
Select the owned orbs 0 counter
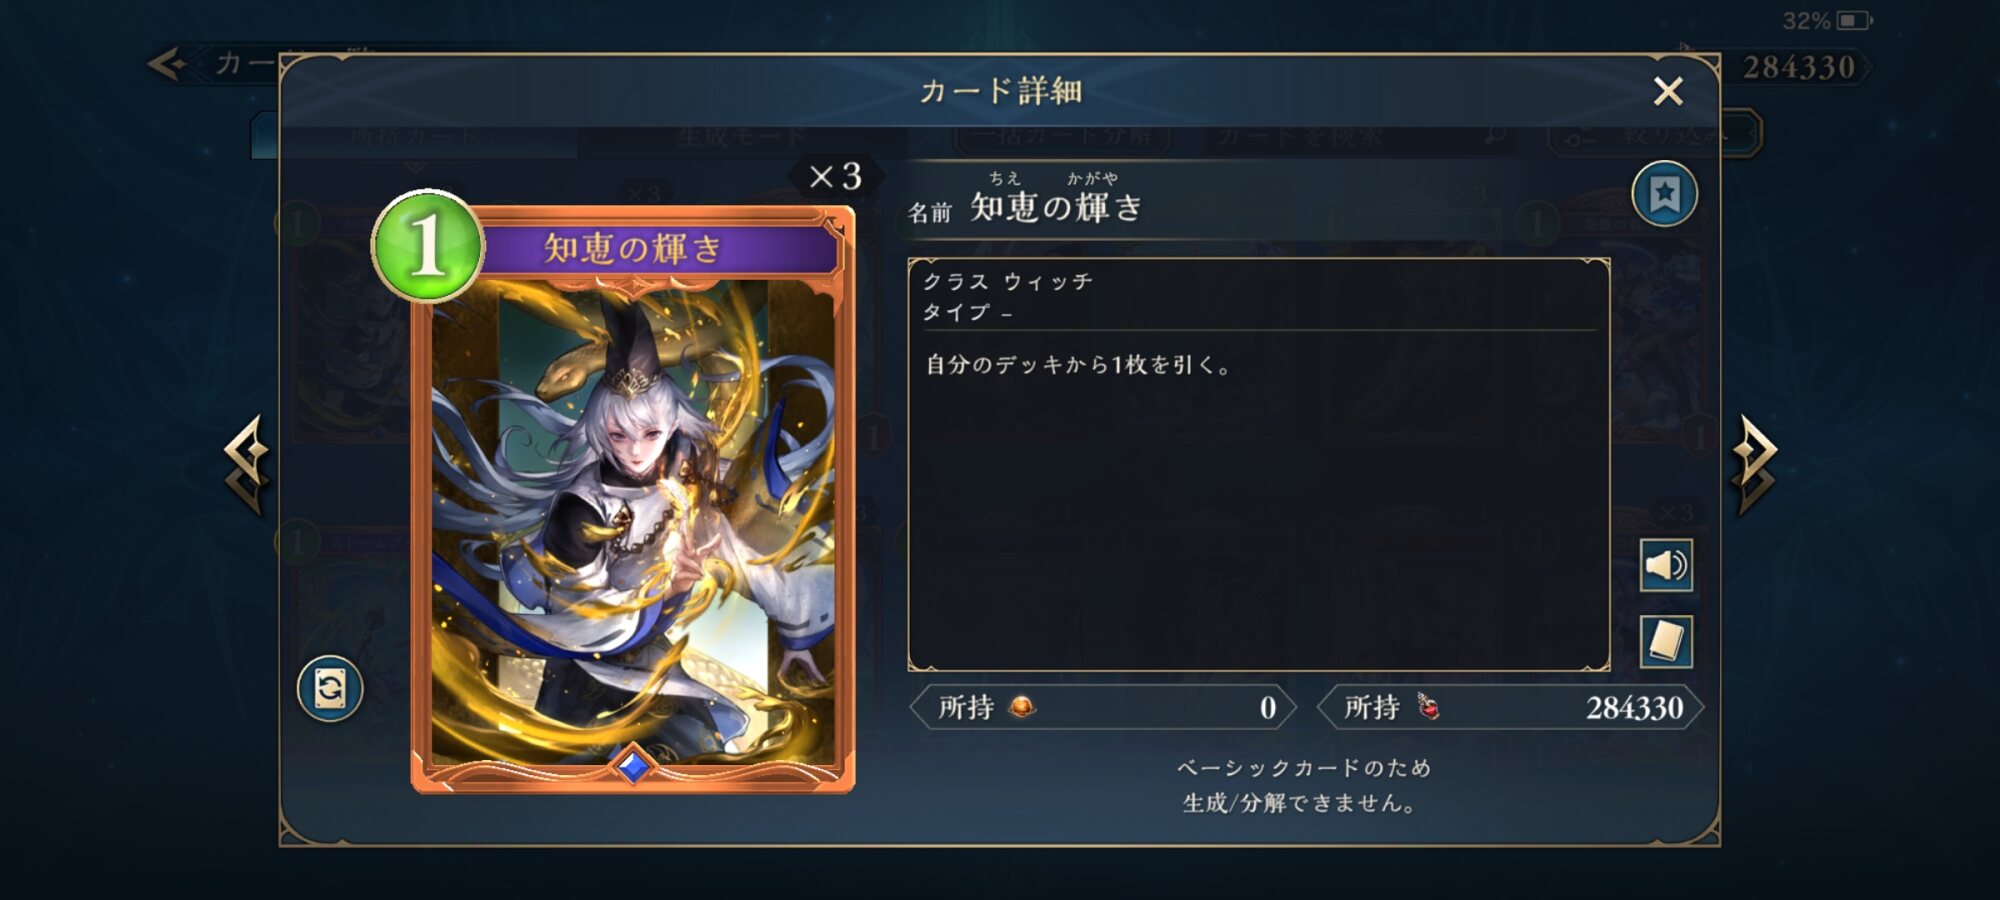pyautogui.click(x=1103, y=708)
